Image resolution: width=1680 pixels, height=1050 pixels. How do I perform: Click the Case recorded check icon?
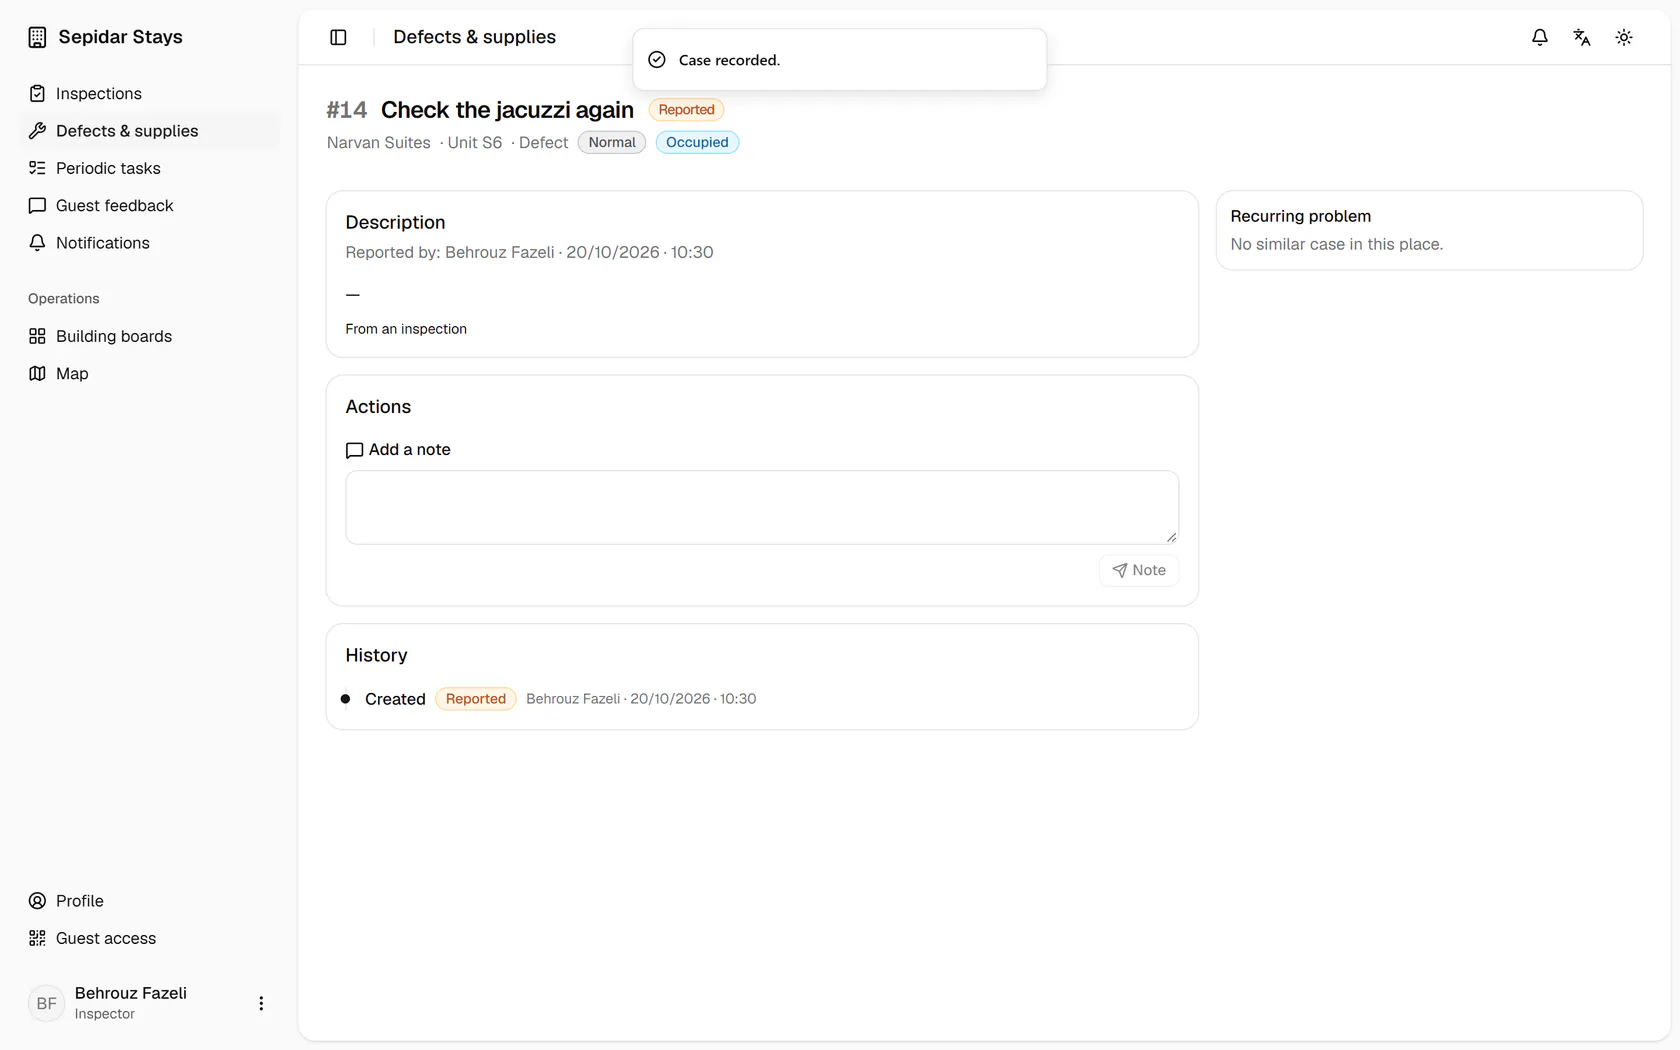tap(657, 60)
